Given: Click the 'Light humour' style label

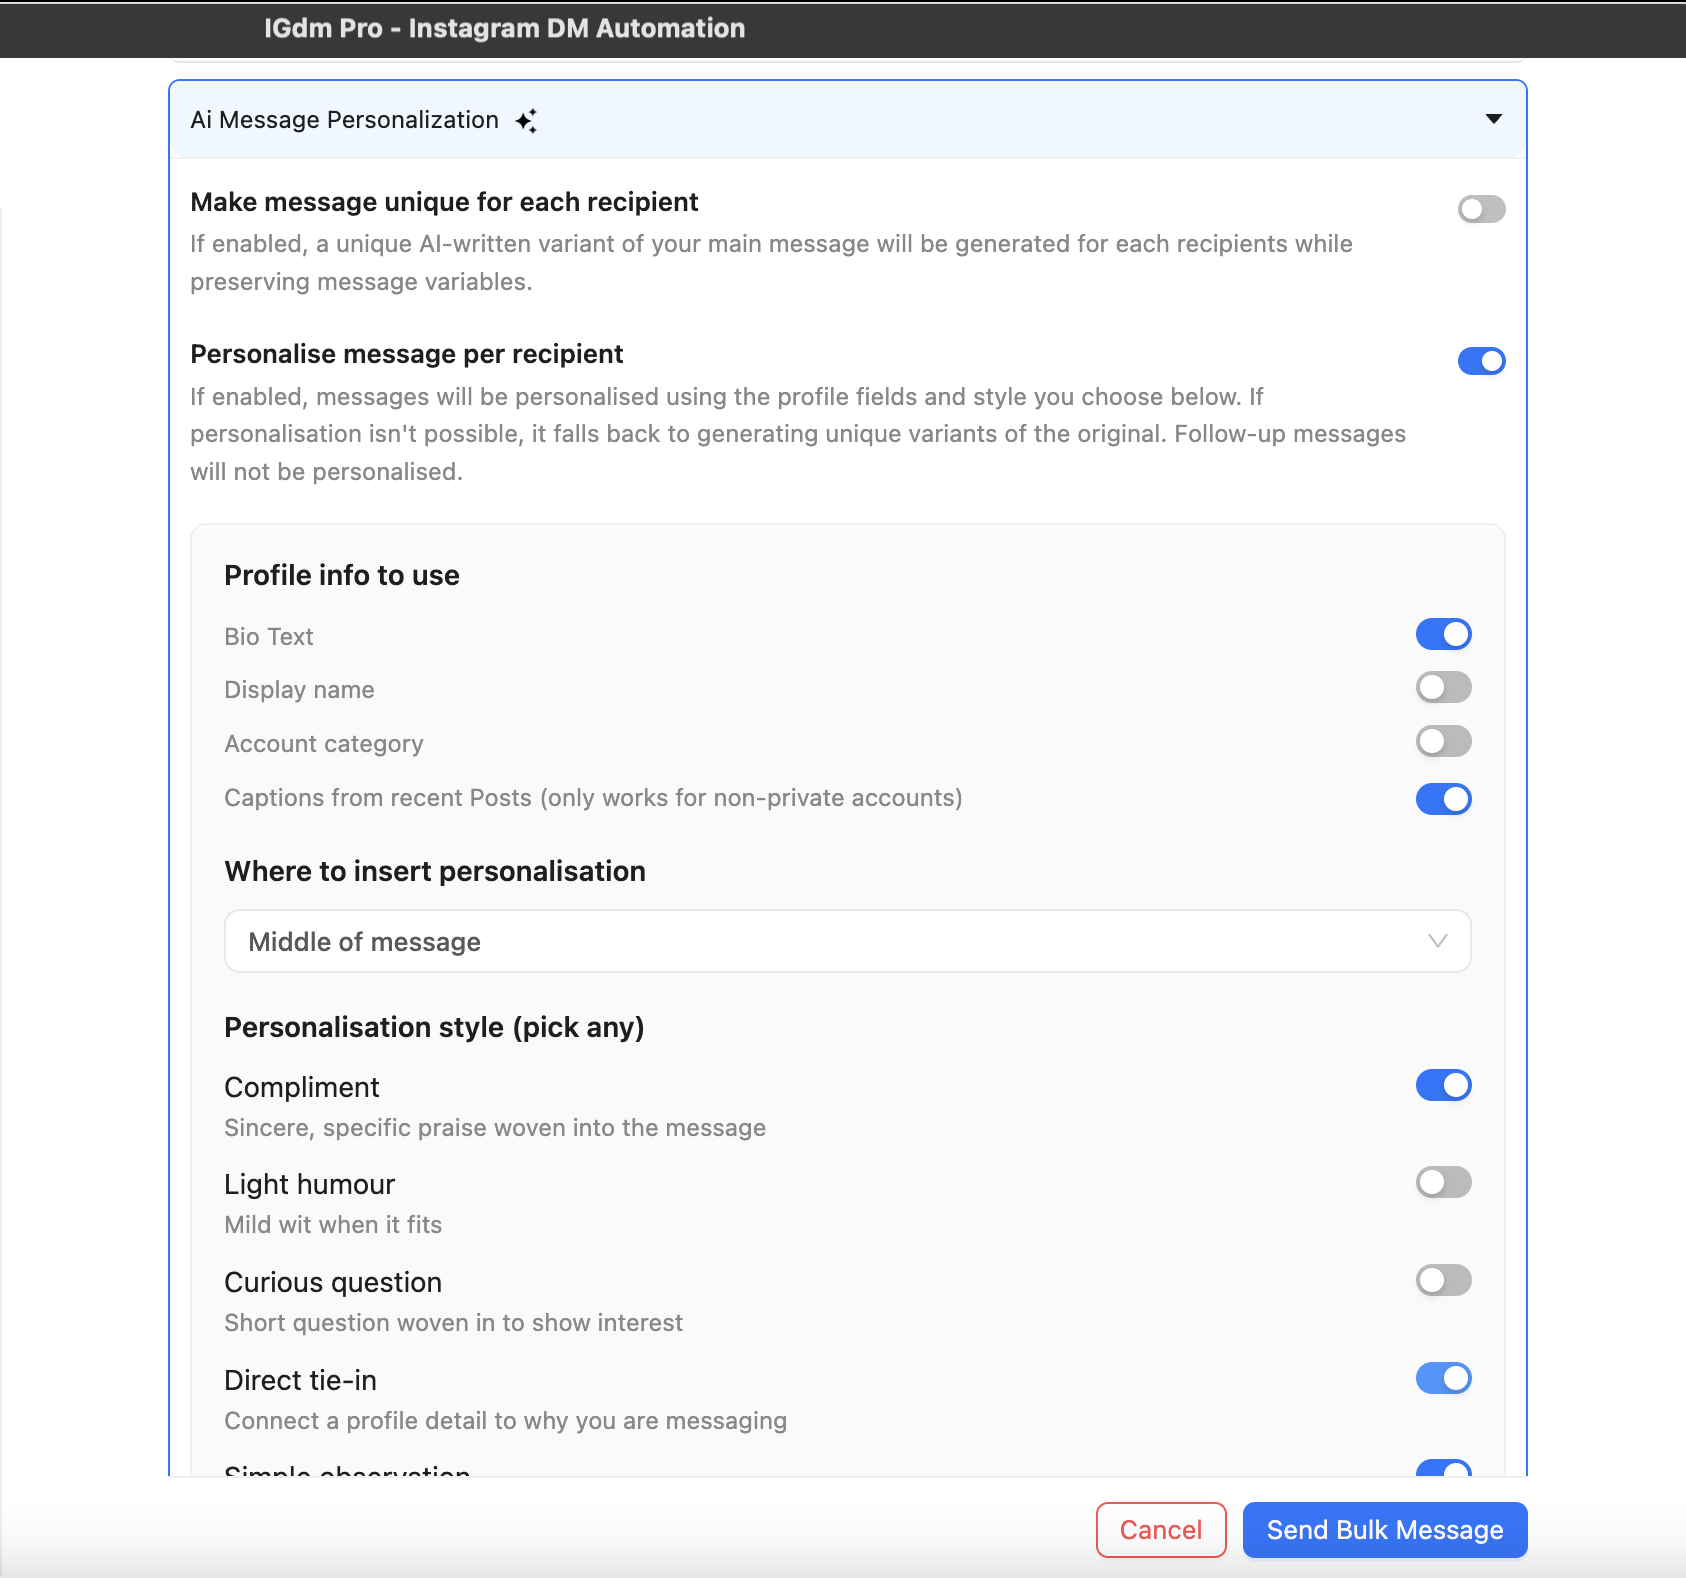Looking at the screenshot, I should click(x=310, y=1184).
